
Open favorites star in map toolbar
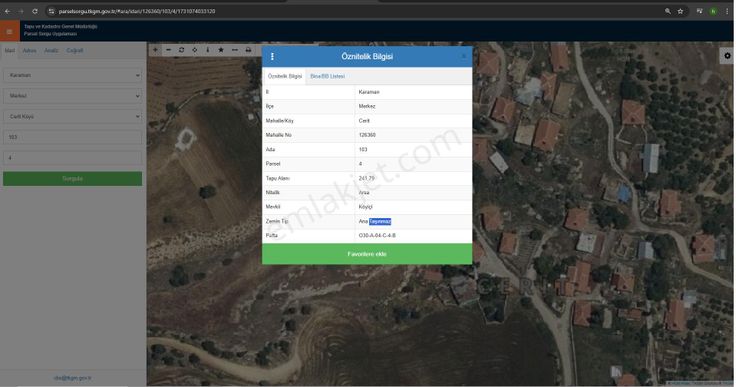221,50
